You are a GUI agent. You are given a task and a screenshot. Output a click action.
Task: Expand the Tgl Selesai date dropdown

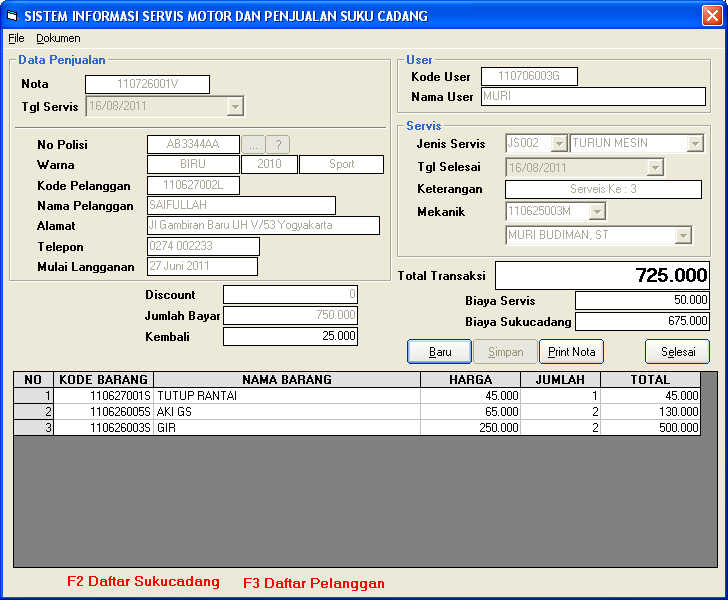655,167
